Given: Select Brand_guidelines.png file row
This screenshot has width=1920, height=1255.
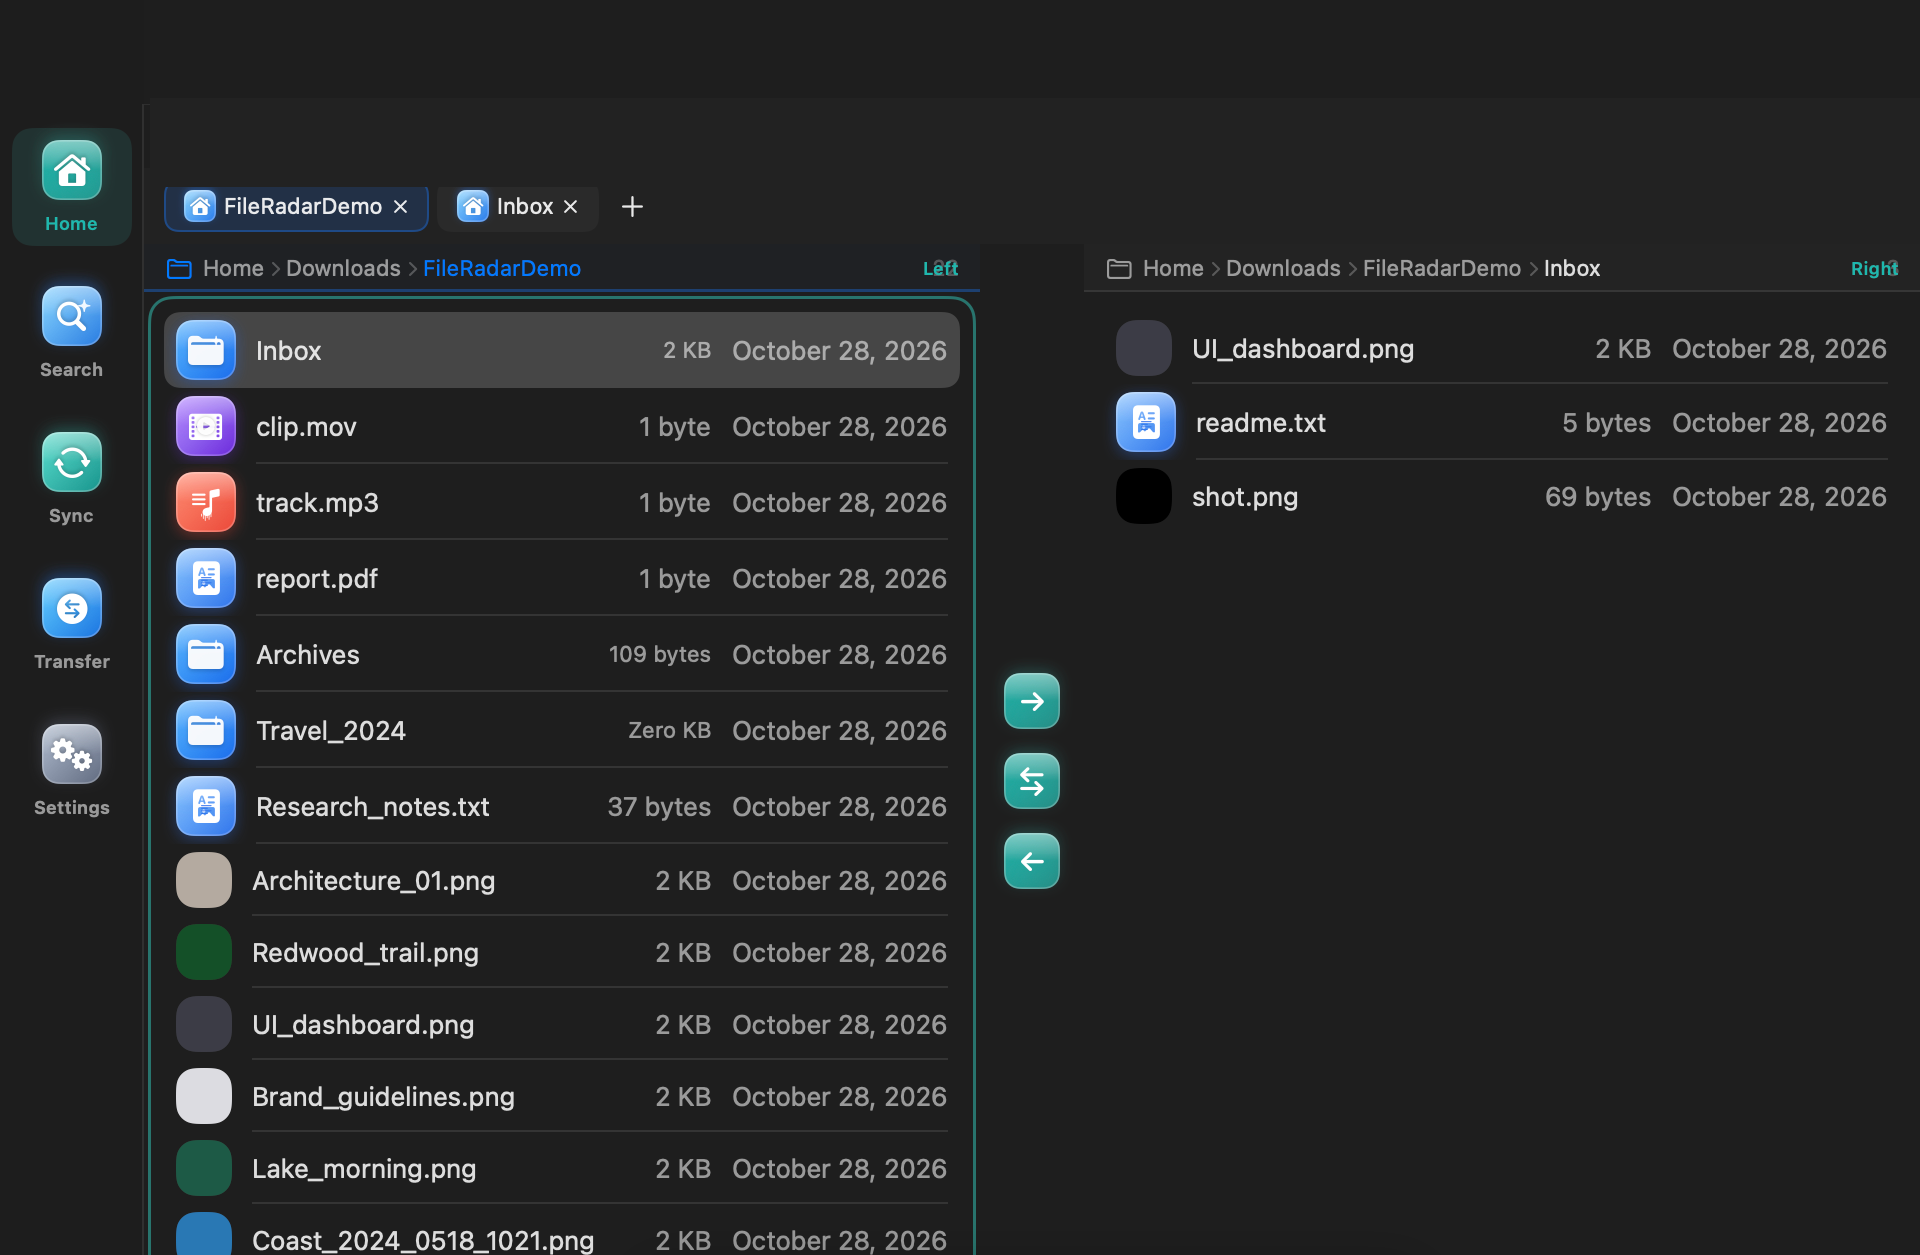Looking at the screenshot, I should click(562, 1096).
